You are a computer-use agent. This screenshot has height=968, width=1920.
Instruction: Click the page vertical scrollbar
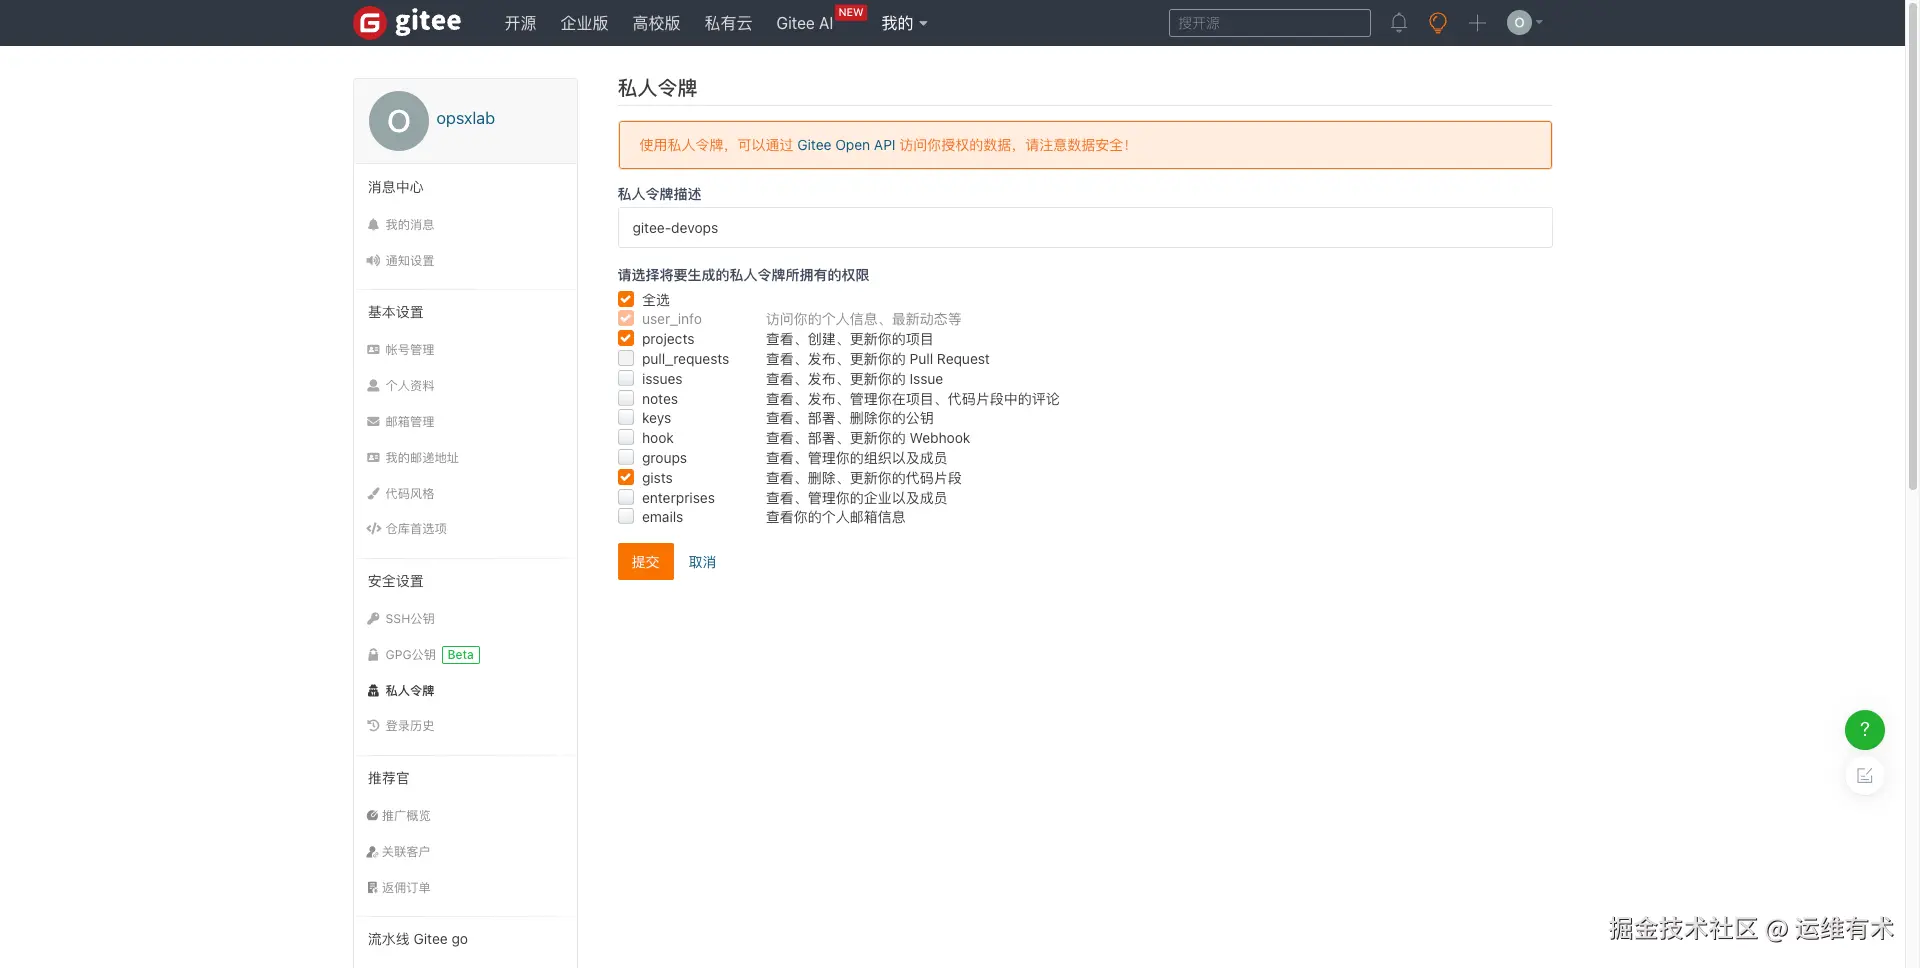(1912, 248)
